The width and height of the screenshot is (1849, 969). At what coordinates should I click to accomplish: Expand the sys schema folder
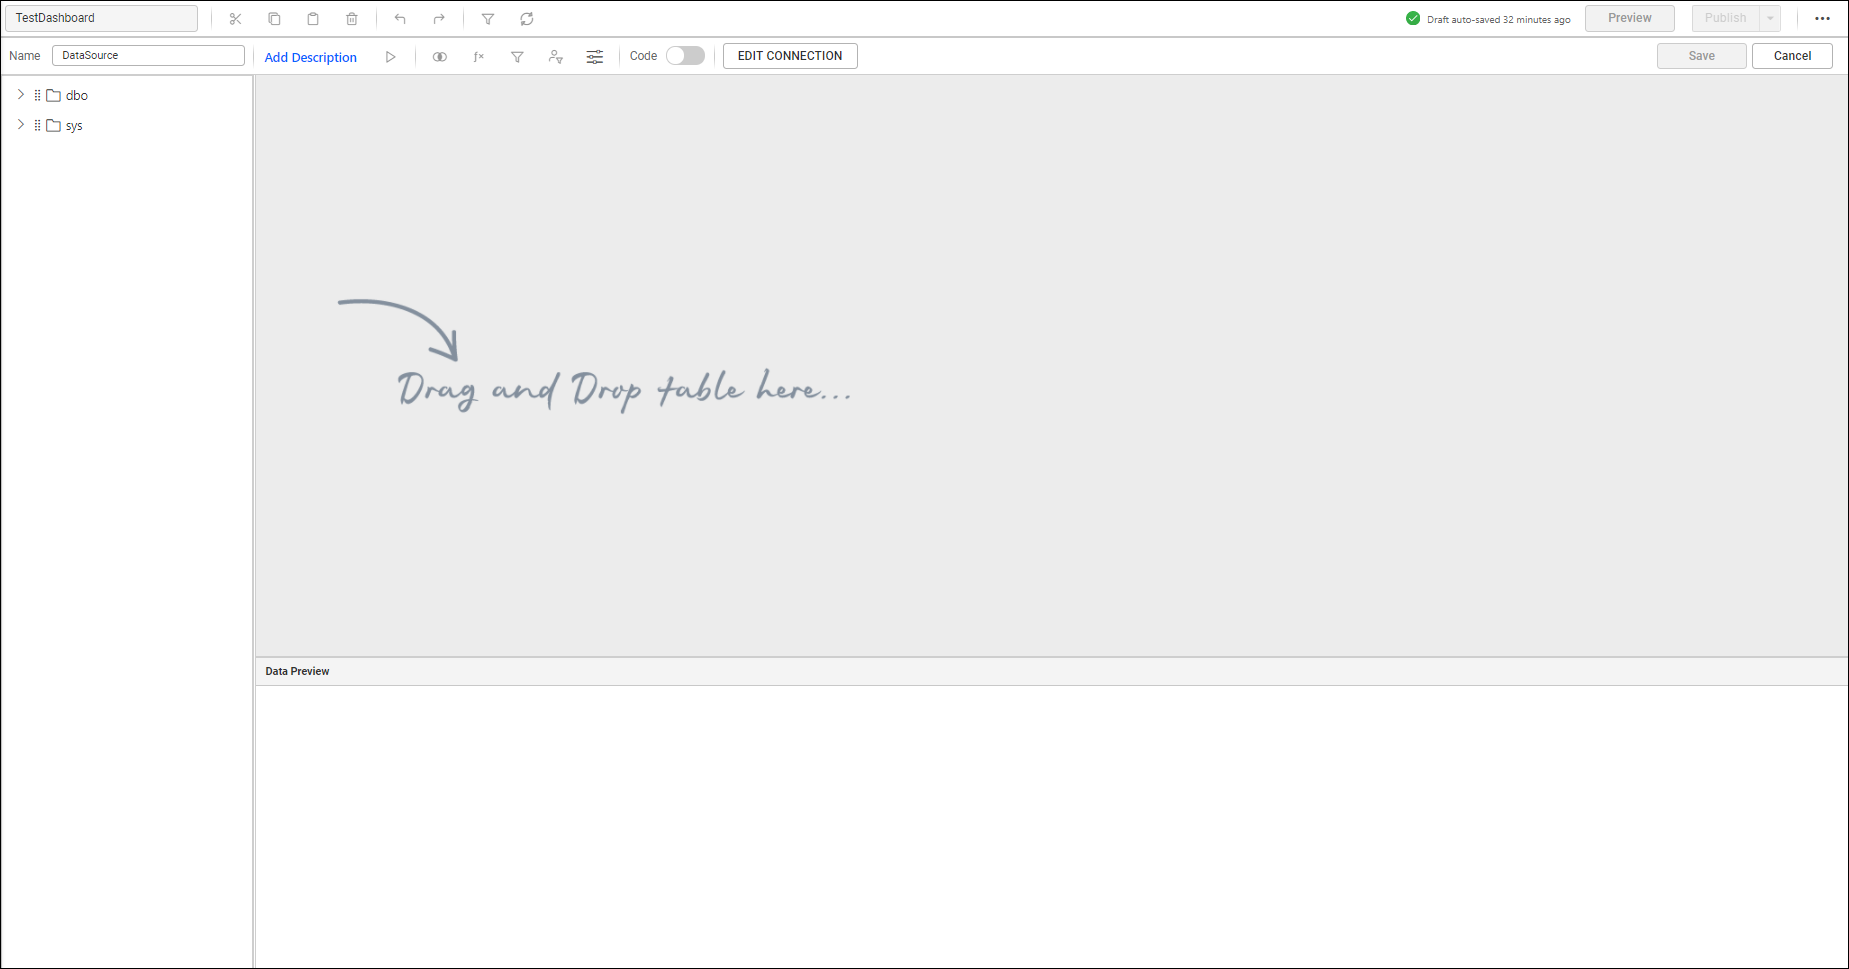point(20,125)
